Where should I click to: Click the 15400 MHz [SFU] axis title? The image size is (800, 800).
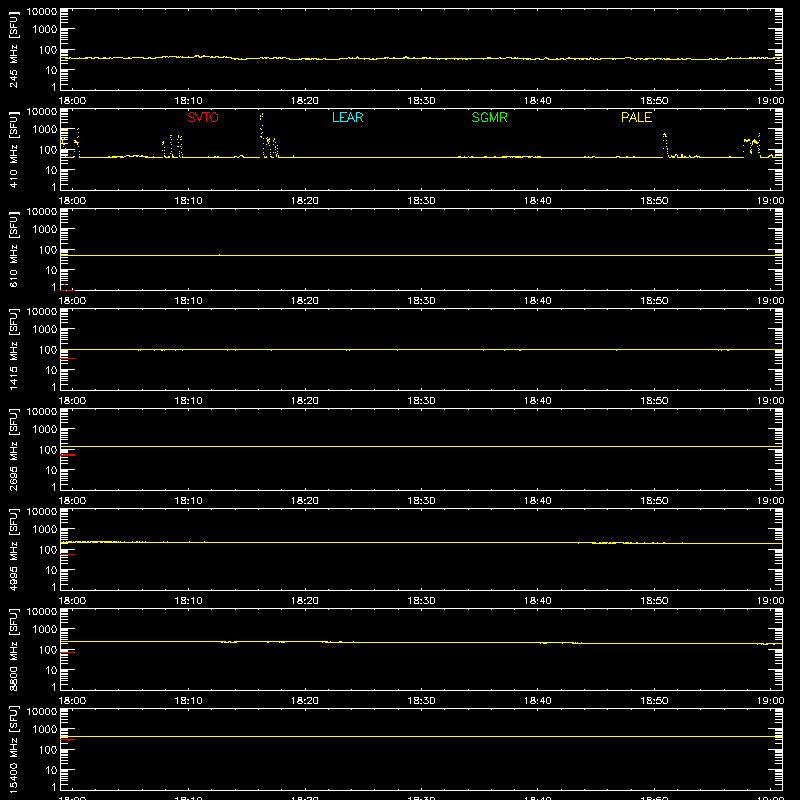point(14,749)
